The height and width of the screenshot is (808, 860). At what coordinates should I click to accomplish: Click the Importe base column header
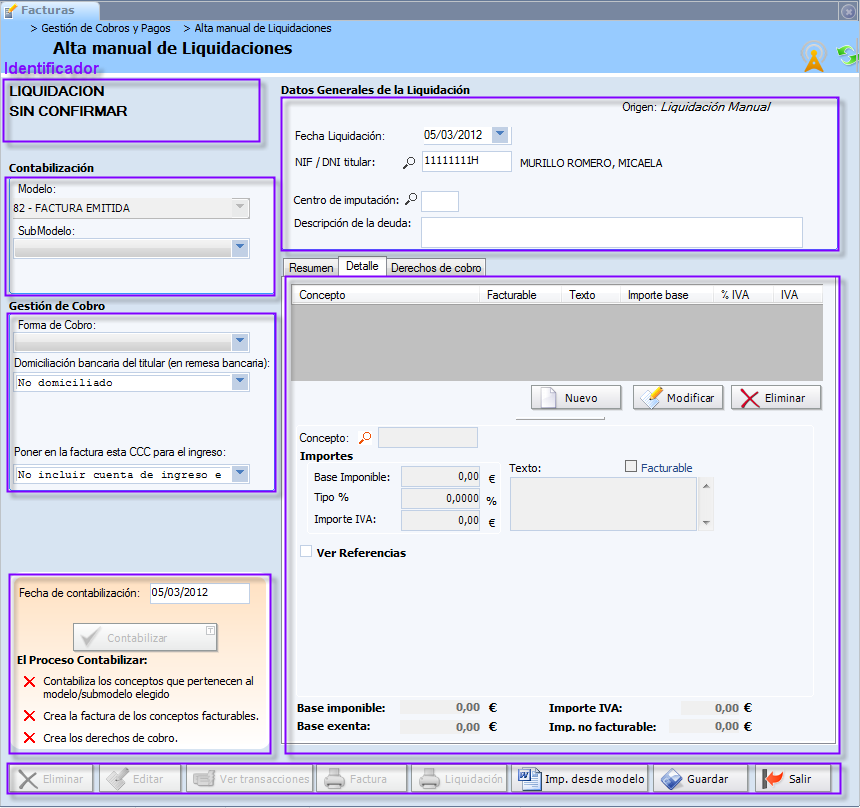666,295
